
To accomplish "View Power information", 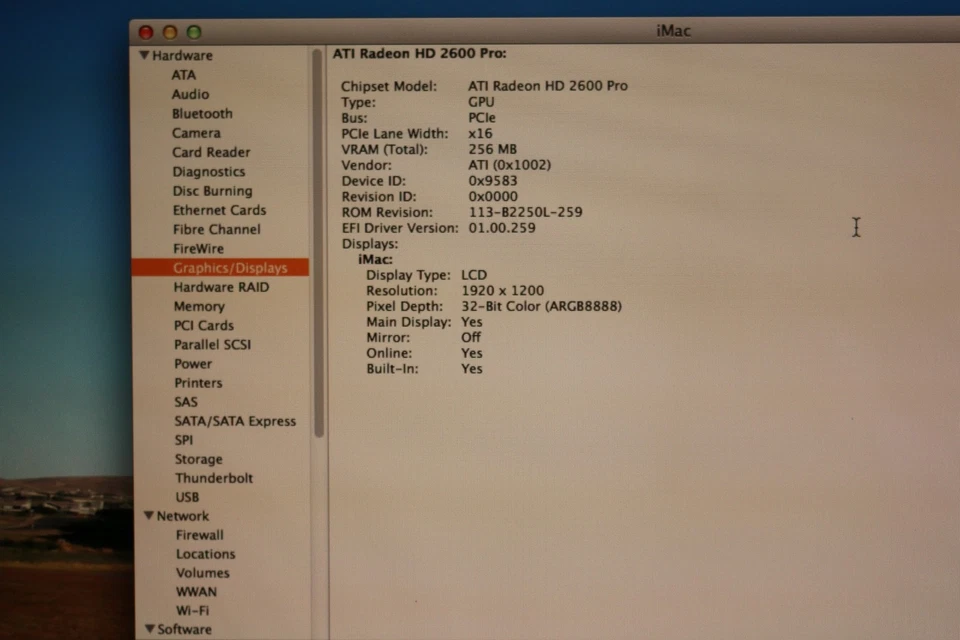I will 192,363.
